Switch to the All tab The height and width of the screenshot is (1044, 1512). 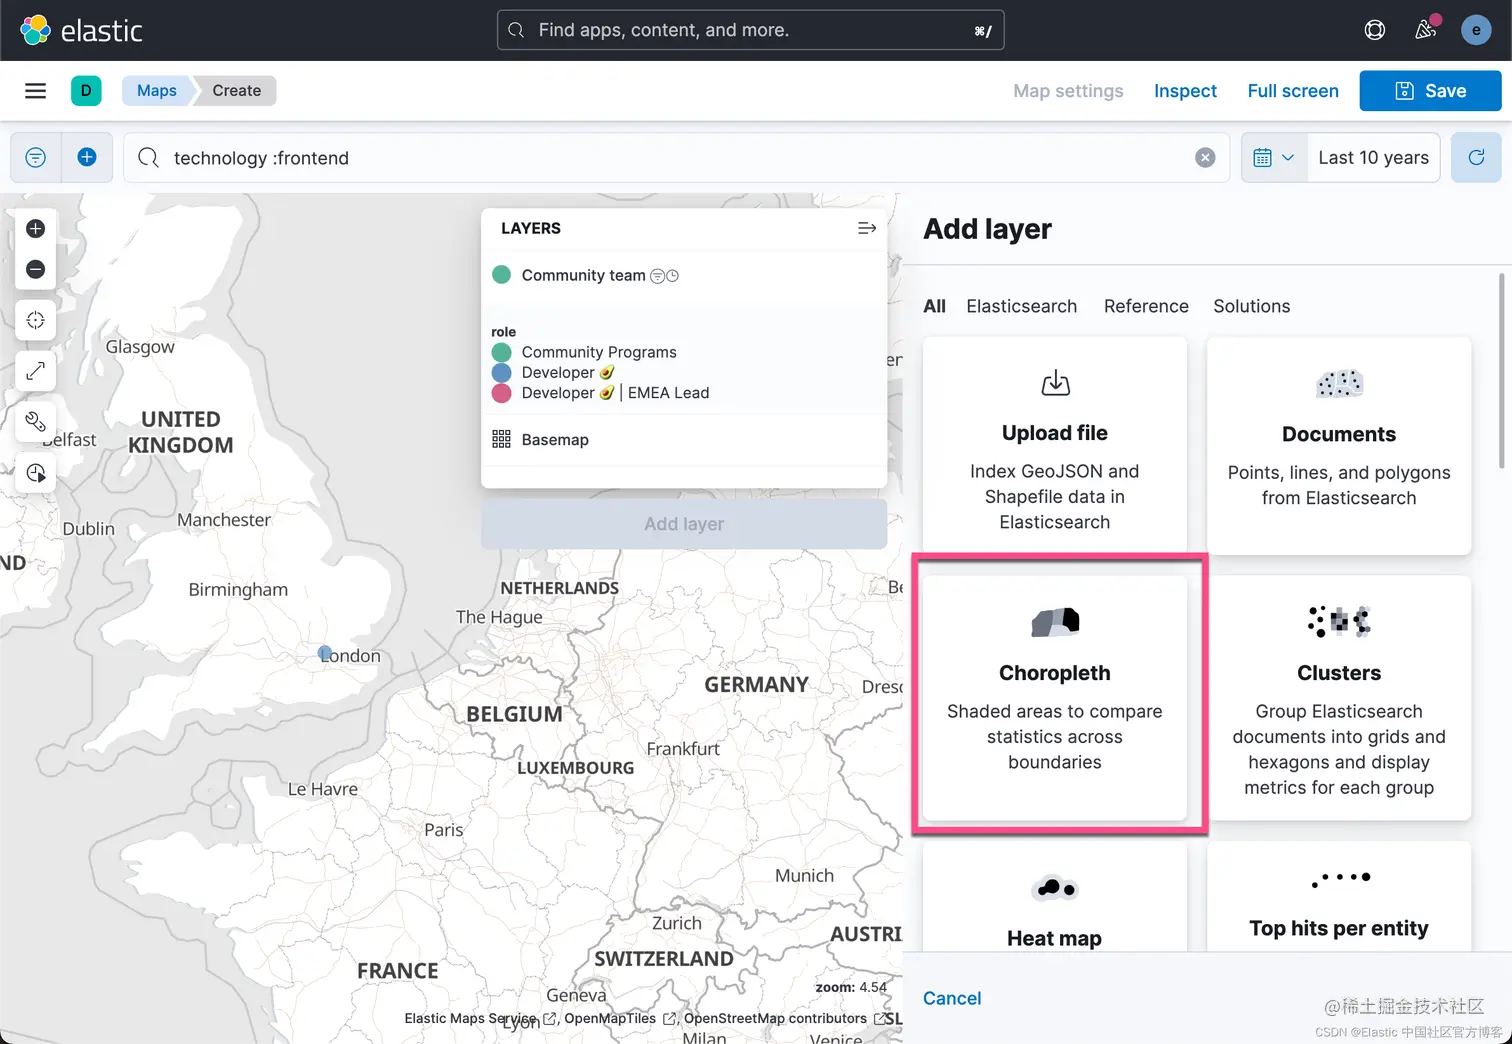934,306
